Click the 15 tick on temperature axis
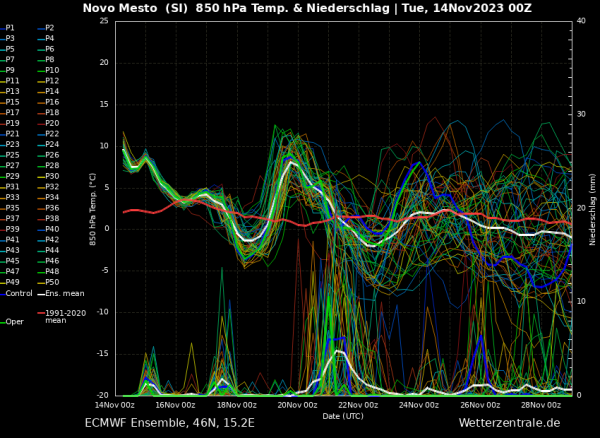 [104, 104]
